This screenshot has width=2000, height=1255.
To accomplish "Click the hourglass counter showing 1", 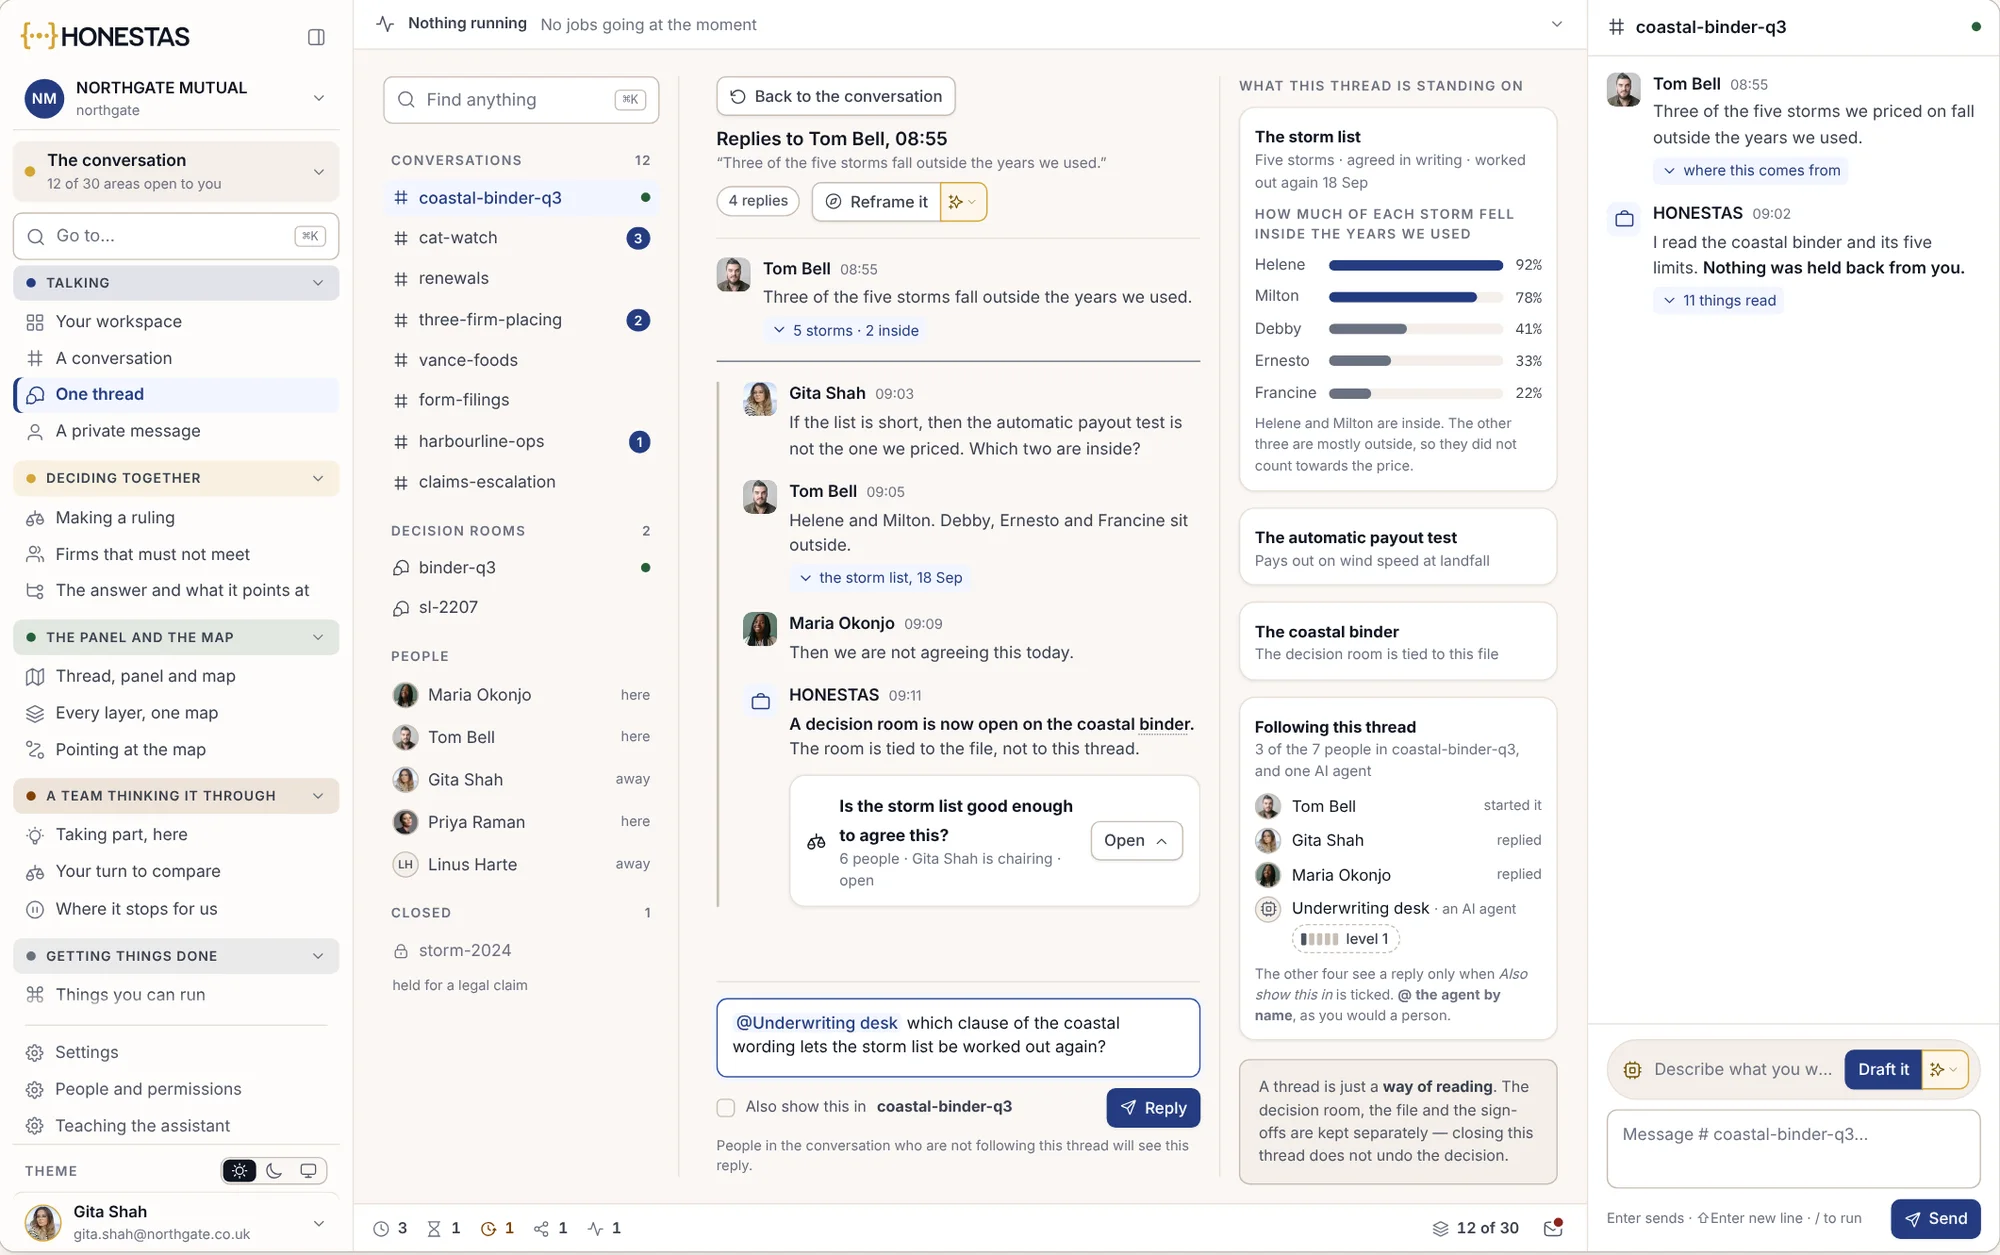I will click(444, 1228).
